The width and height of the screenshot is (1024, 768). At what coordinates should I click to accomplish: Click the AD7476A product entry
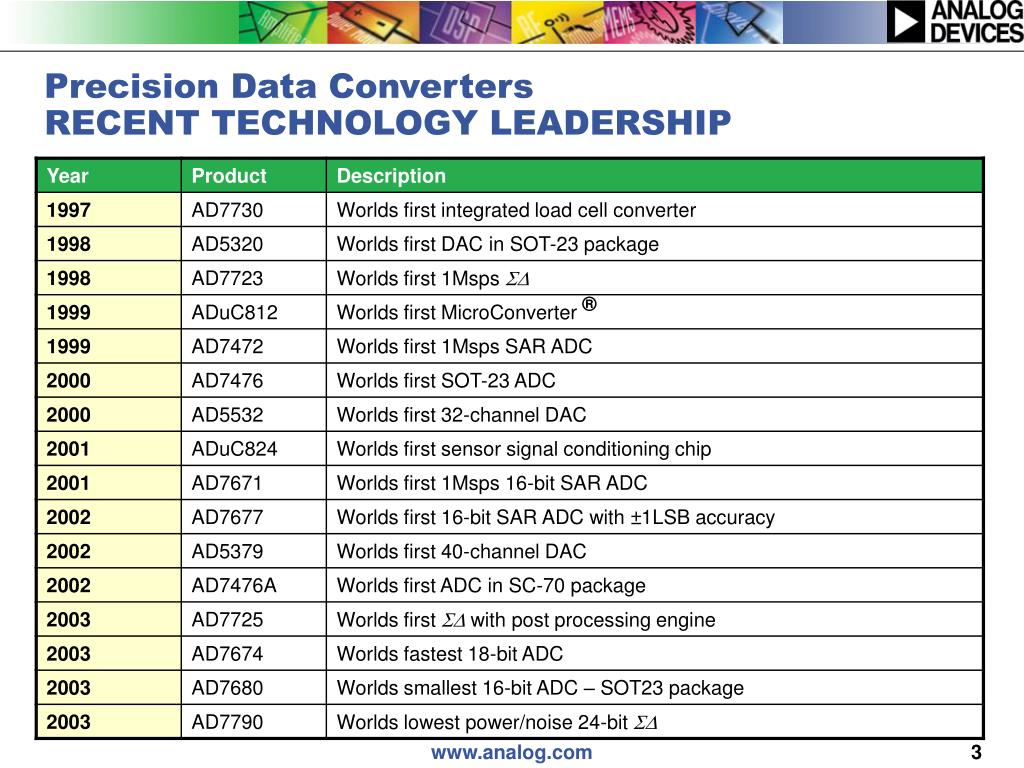pos(234,585)
